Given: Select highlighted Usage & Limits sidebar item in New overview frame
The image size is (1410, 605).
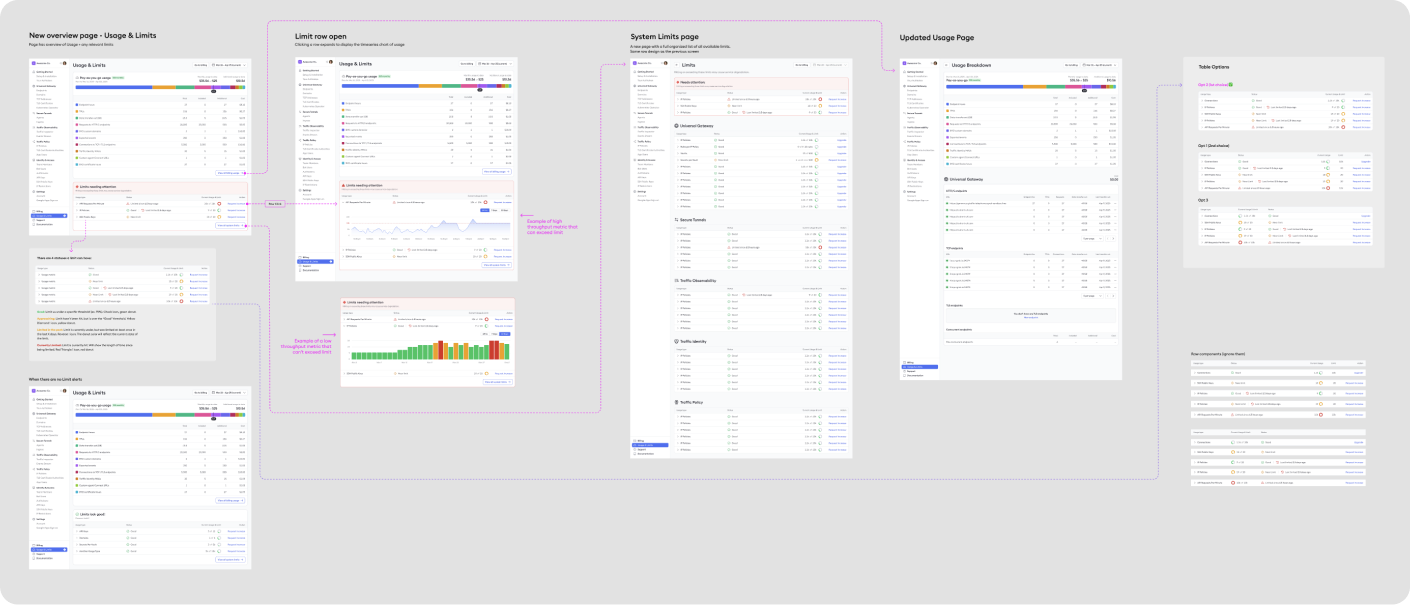Looking at the screenshot, I should tap(50, 217).
